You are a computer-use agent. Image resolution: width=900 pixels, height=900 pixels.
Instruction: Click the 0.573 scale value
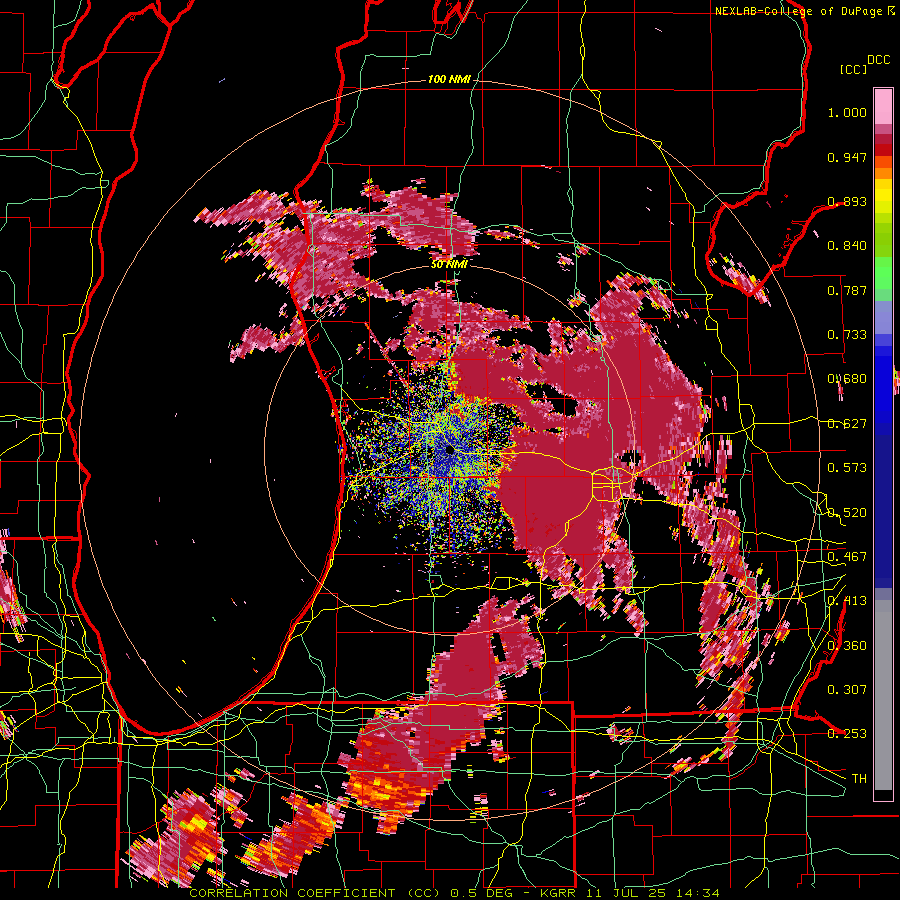(847, 468)
